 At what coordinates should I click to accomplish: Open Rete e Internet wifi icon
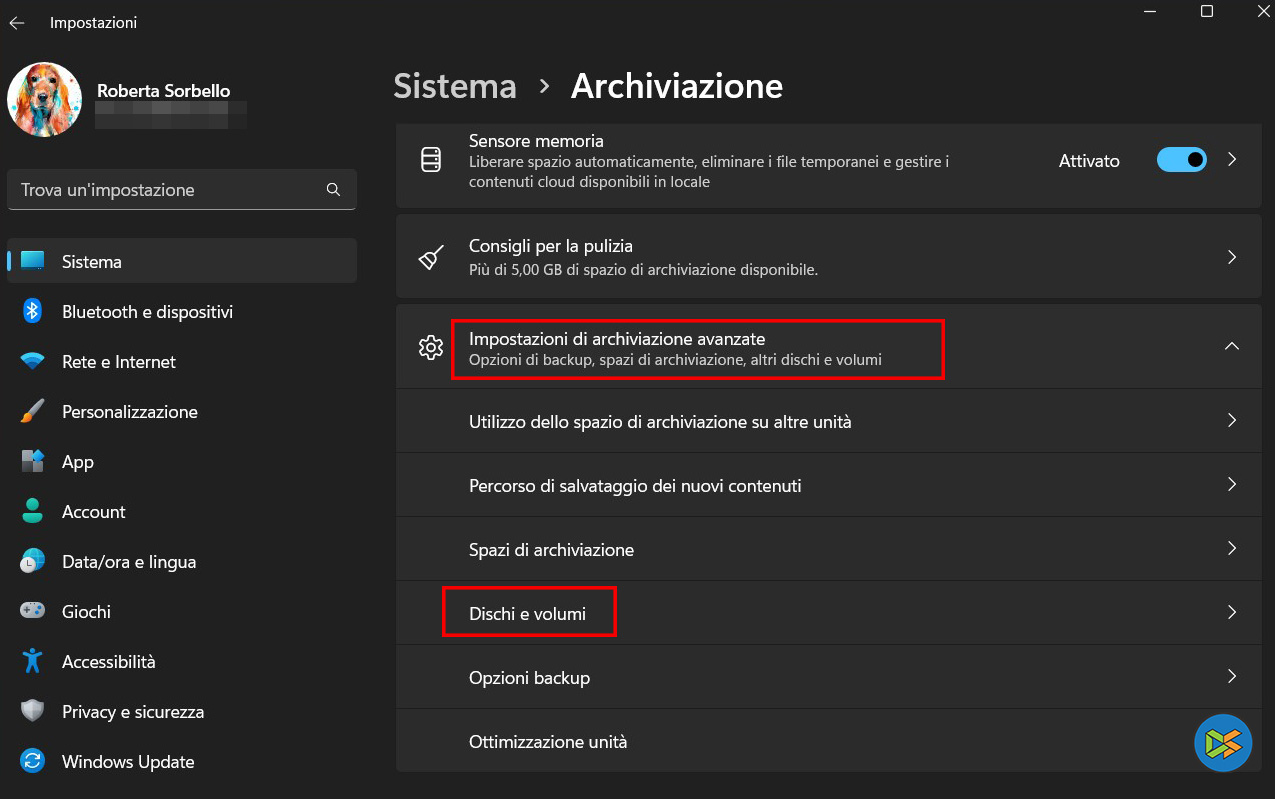tap(32, 361)
